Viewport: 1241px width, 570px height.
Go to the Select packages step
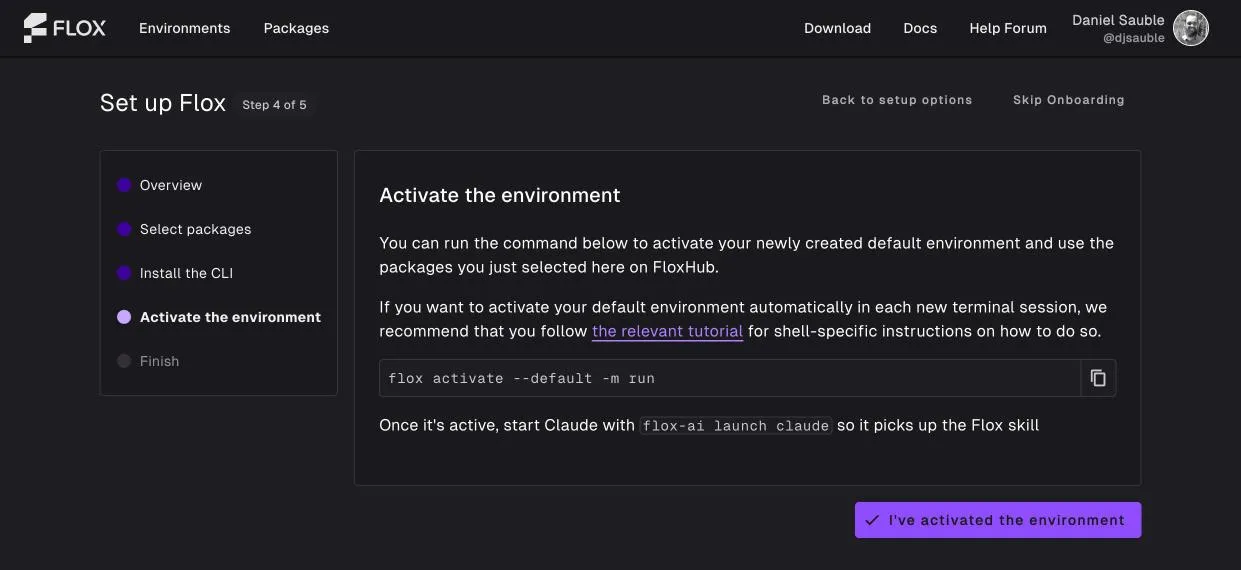[184, 229]
